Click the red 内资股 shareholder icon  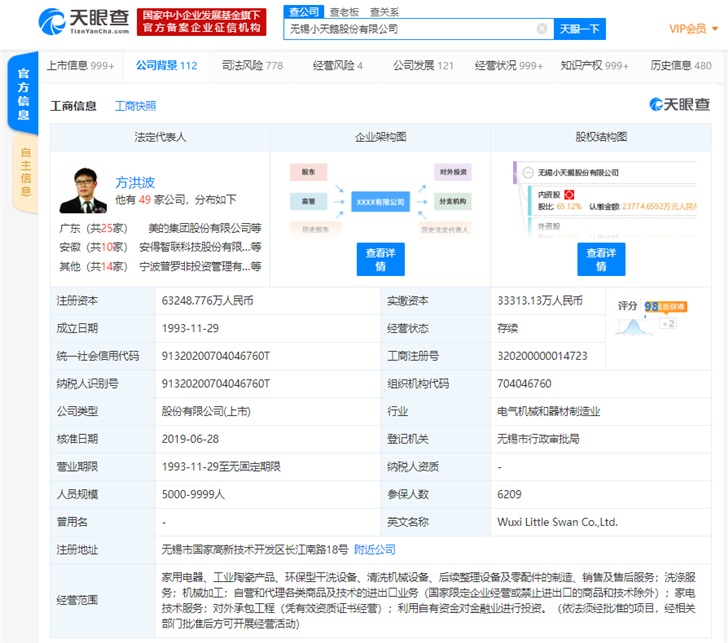coord(570,193)
